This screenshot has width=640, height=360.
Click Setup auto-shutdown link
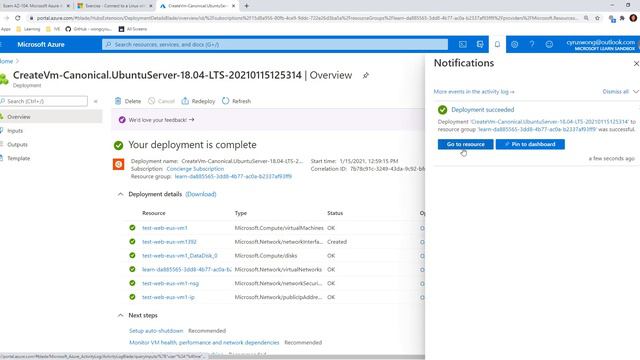point(156,331)
